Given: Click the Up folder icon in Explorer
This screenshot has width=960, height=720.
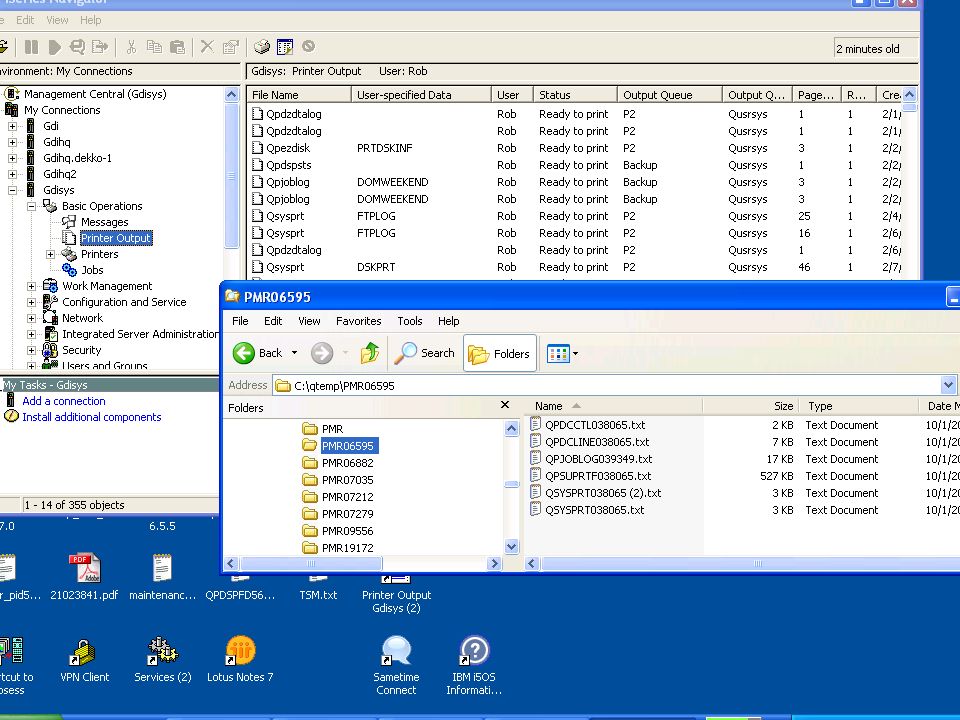Looking at the screenshot, I should click(370, 353).
